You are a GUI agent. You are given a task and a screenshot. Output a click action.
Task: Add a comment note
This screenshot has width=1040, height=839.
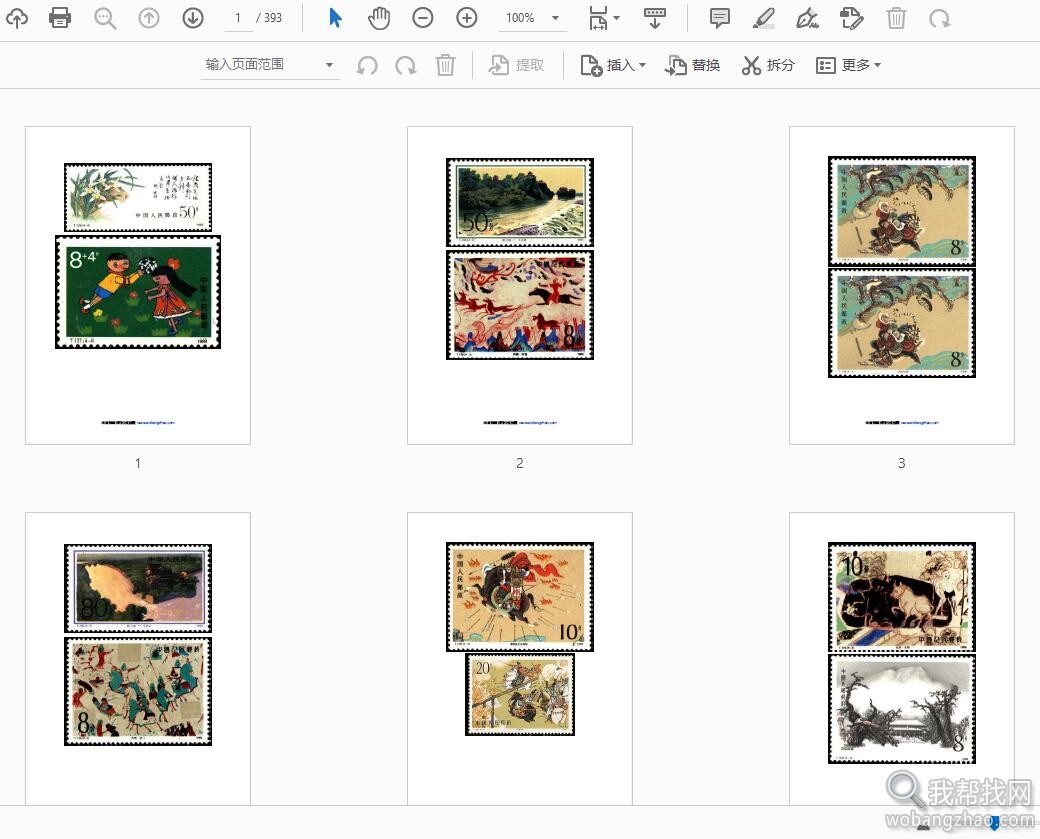point(720,18)
